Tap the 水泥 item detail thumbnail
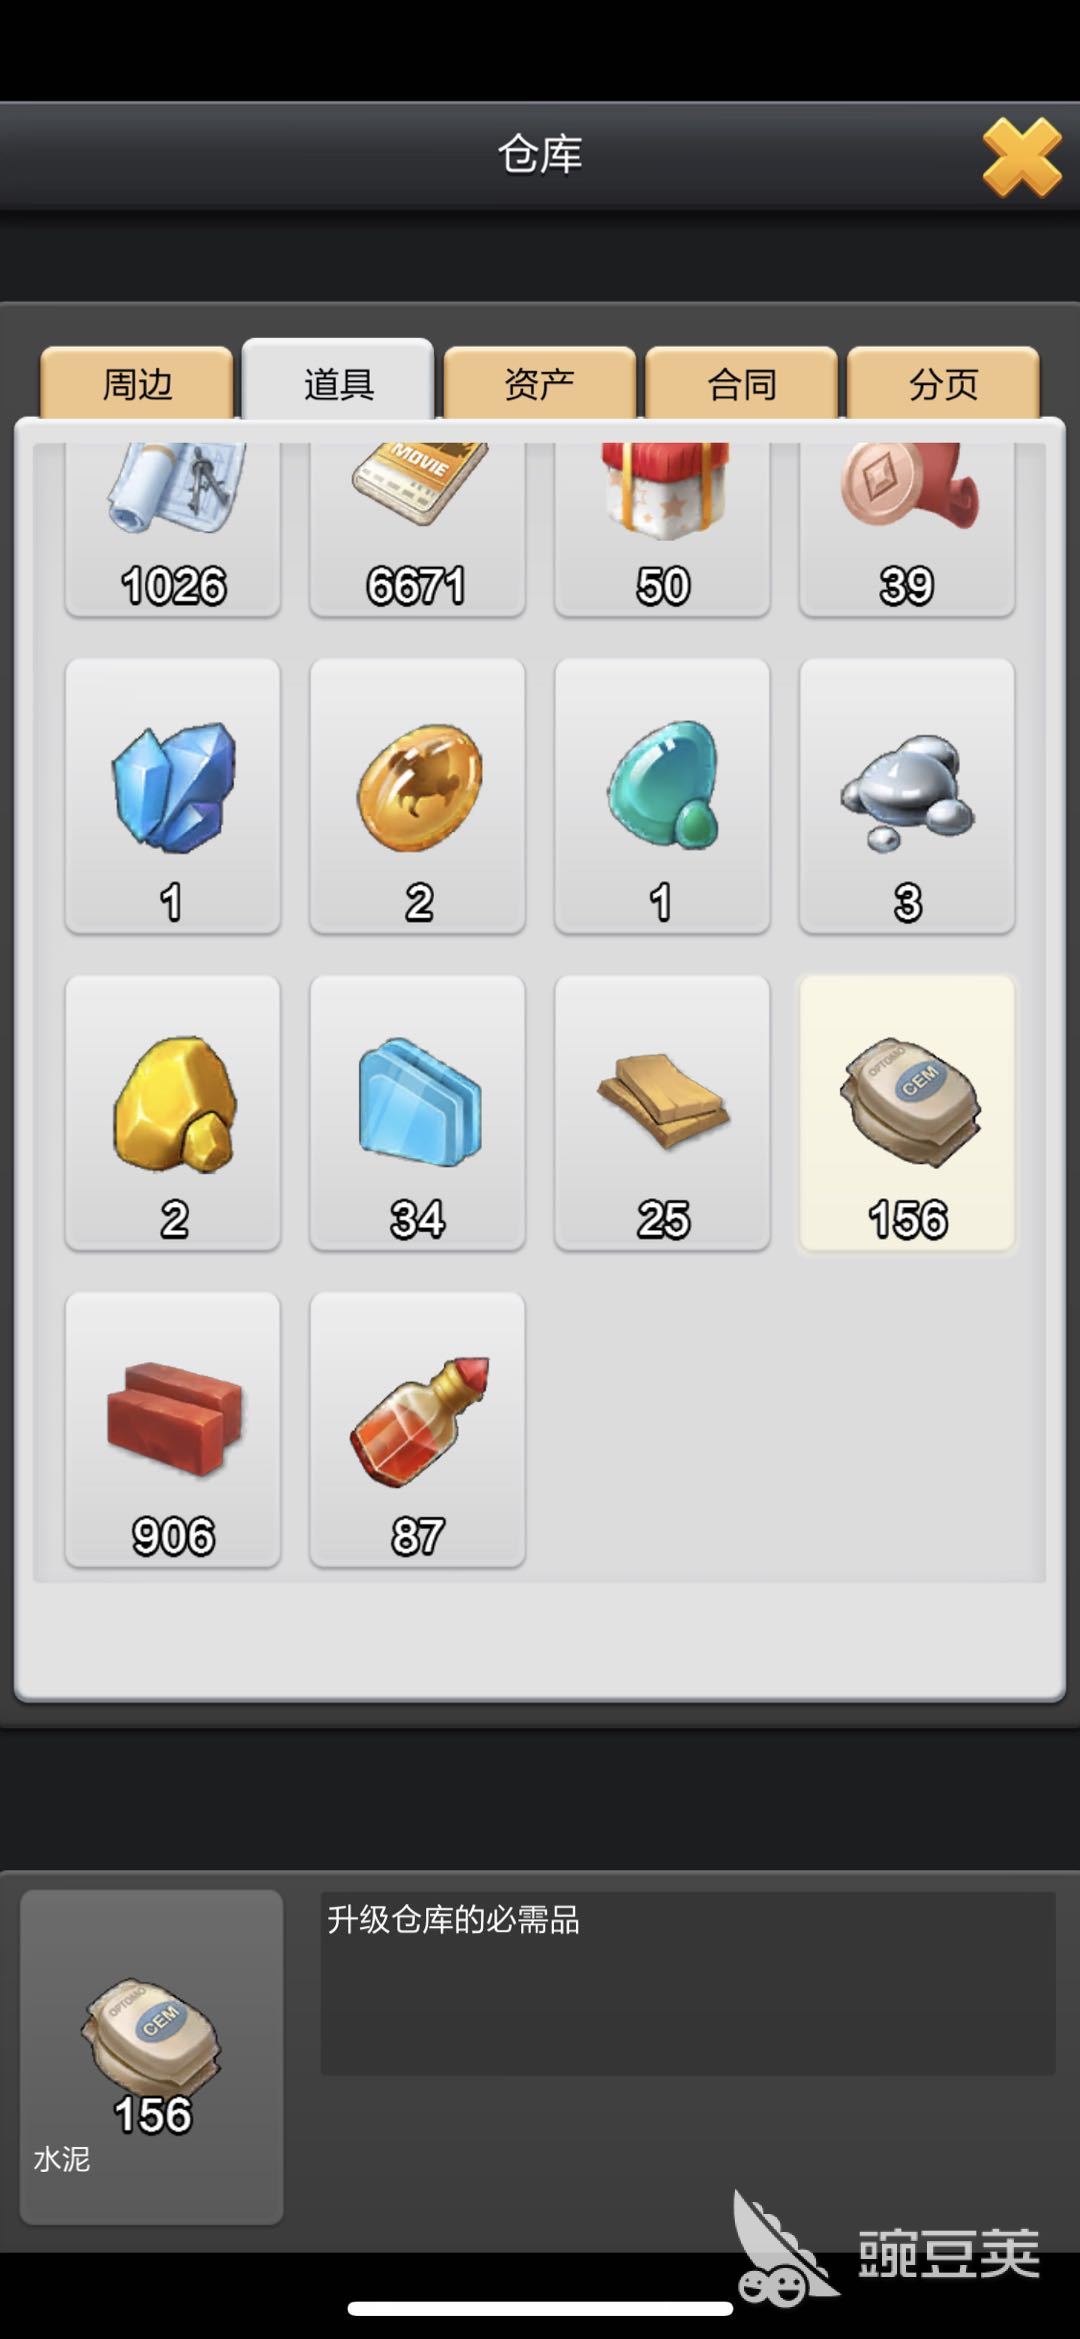Screen dimensions: 1080x2339 point(152,2057)
